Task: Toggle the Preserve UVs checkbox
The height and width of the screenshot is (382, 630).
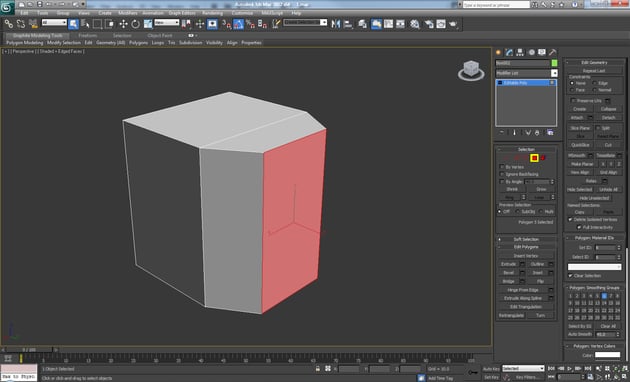Action: tap(573, 100)
